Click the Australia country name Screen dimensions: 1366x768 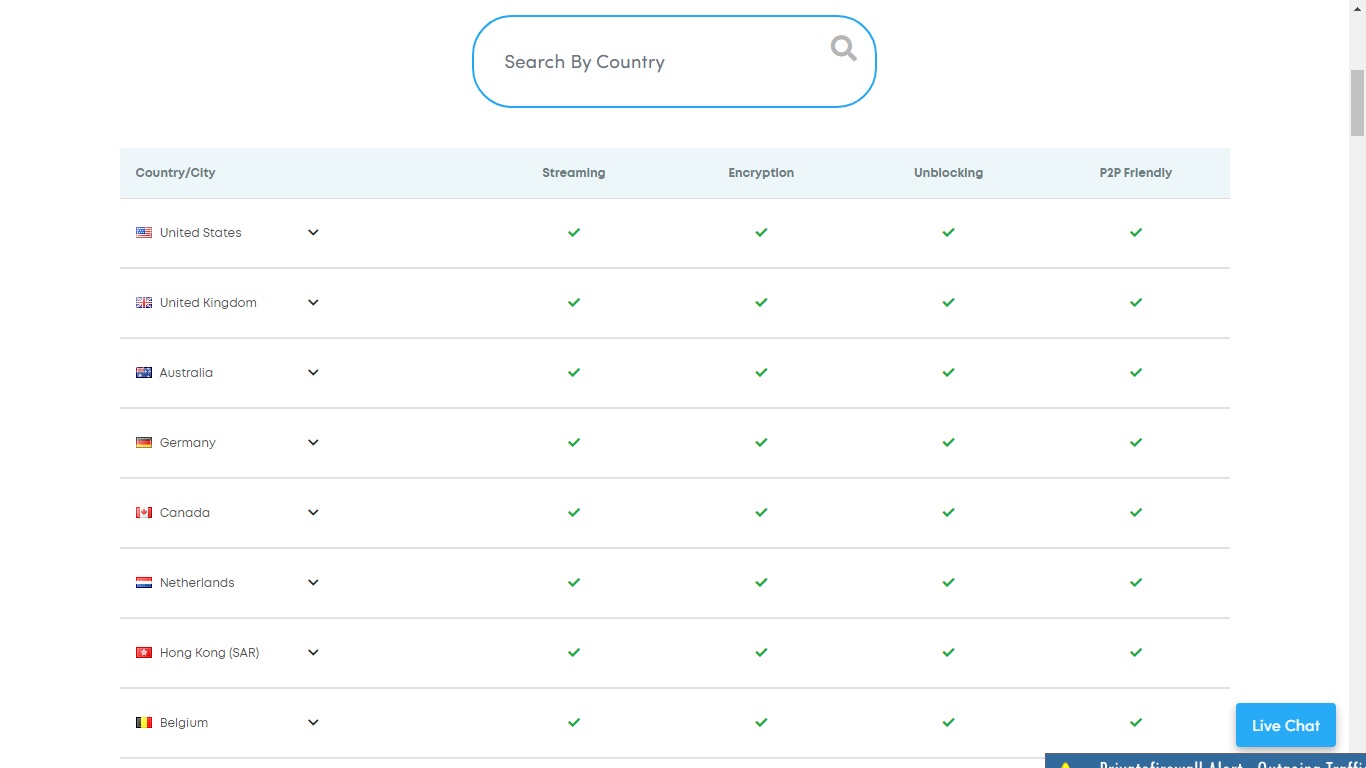[186, 373]
